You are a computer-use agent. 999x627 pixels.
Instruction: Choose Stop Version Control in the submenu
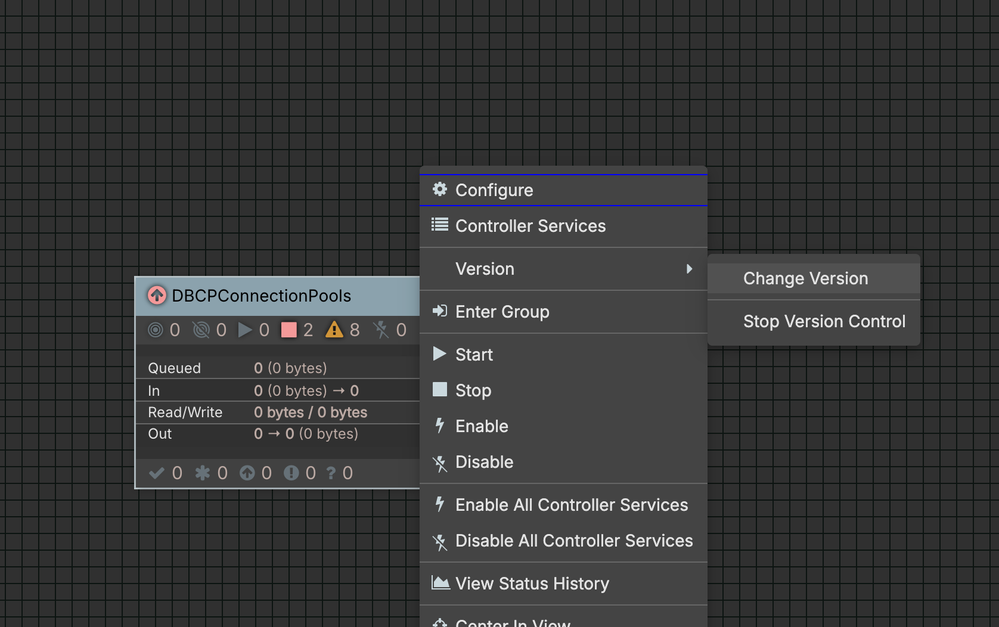click(814, 321)
